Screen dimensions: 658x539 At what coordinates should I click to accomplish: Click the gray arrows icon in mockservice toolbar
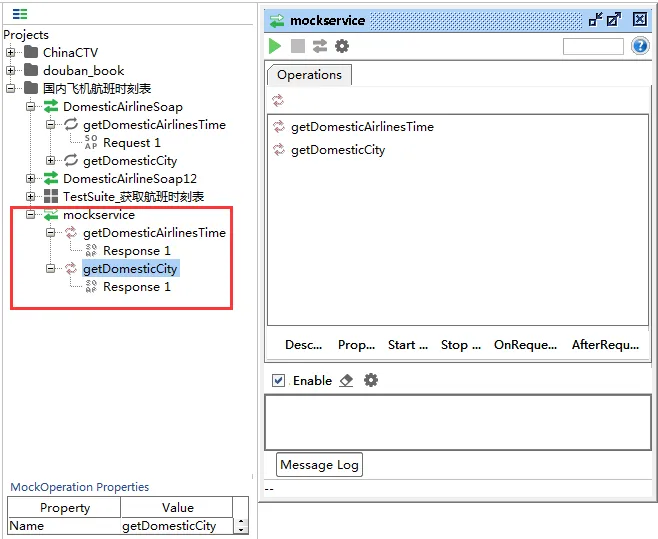[x=320, y=46]
